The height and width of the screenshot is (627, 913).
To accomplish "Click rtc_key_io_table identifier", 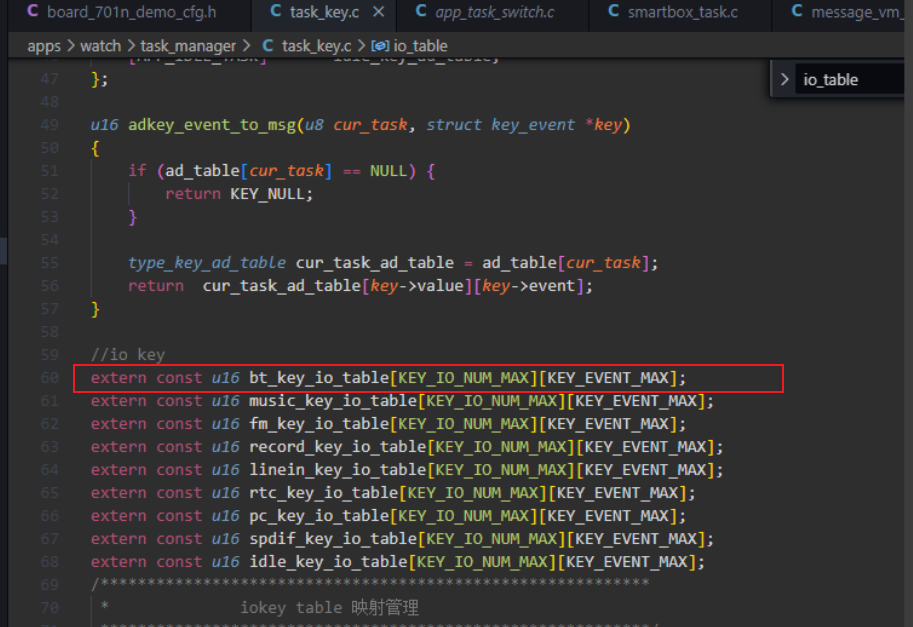I will pyautogui.click(x=324, y=493).
